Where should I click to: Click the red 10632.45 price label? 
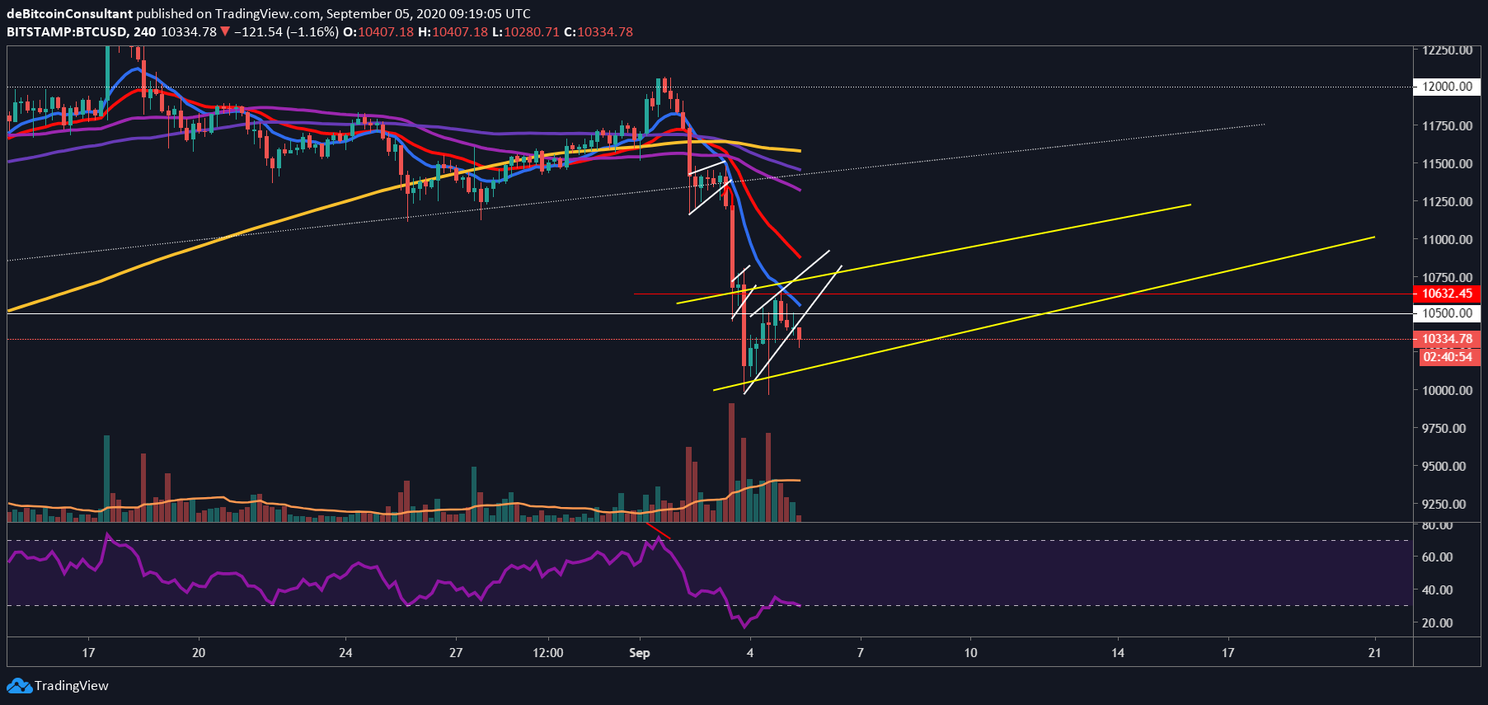coord(1446,294)
